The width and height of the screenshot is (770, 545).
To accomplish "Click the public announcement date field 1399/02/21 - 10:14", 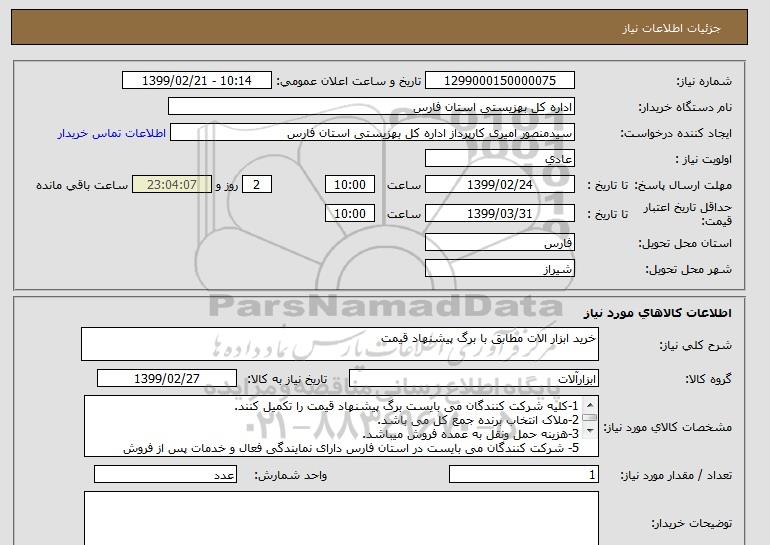I will point(196,81).
